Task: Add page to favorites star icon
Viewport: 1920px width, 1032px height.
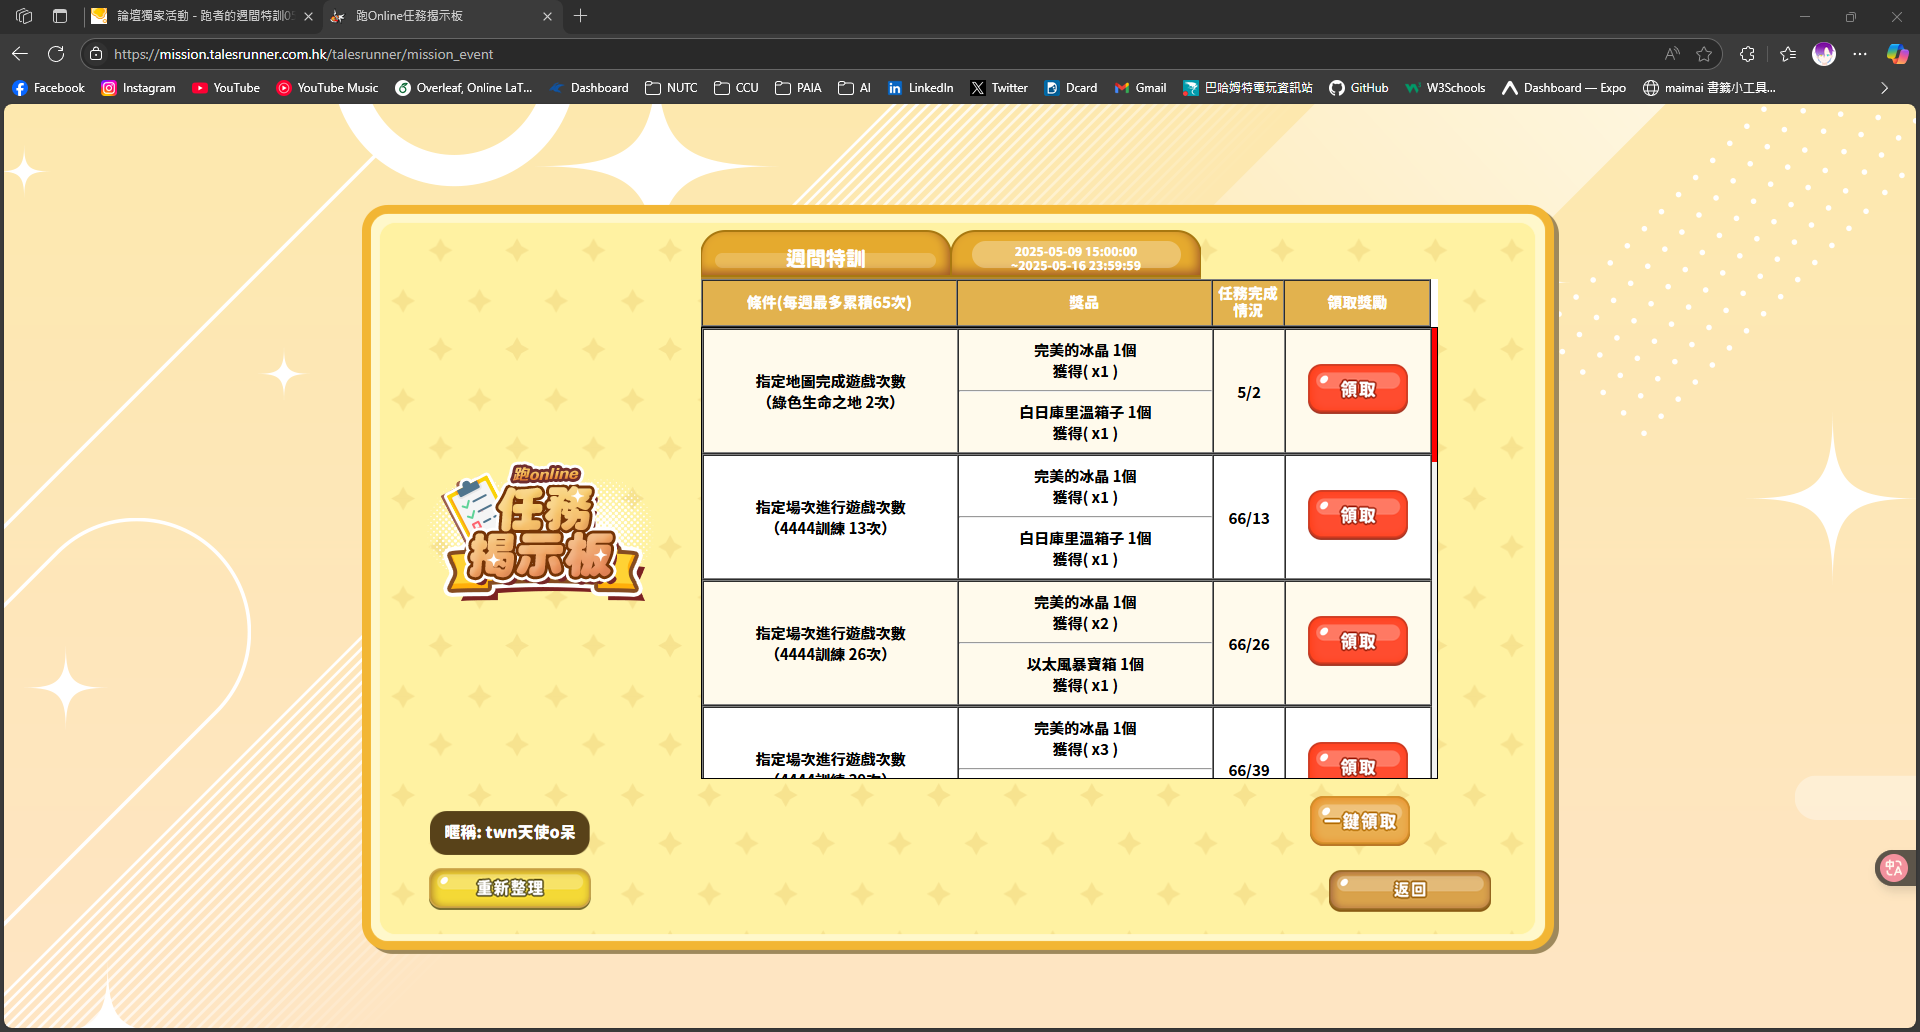Action: [1704, 54]
